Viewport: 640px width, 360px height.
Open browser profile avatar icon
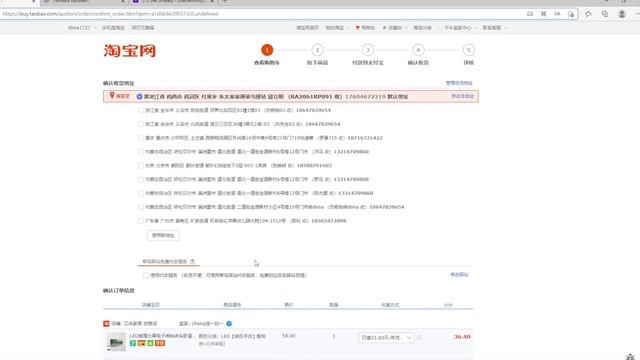point(622,14)
